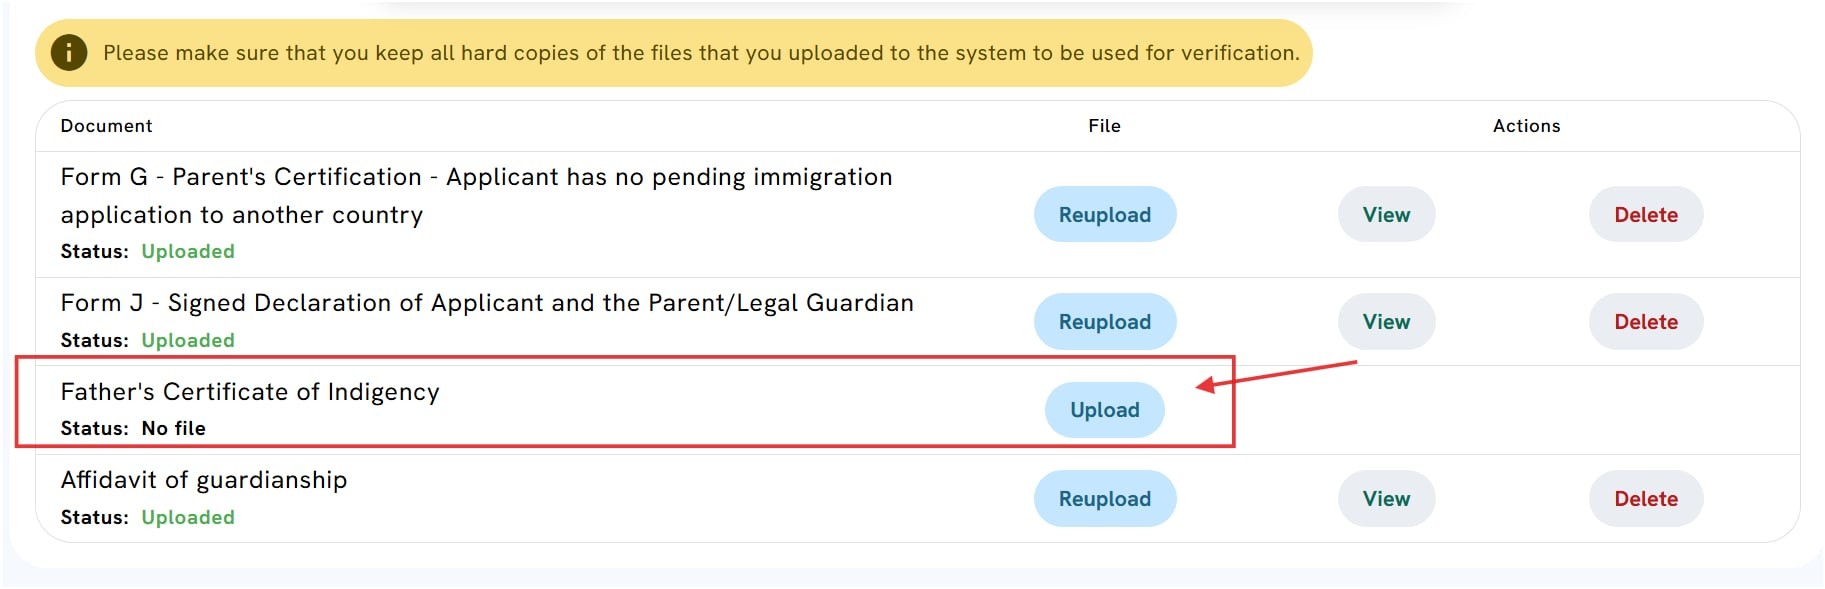Screen dimensions: 1825x589
Task: Reupload the Affidavit of guardianship file
Action: (x=1105, y=498)
